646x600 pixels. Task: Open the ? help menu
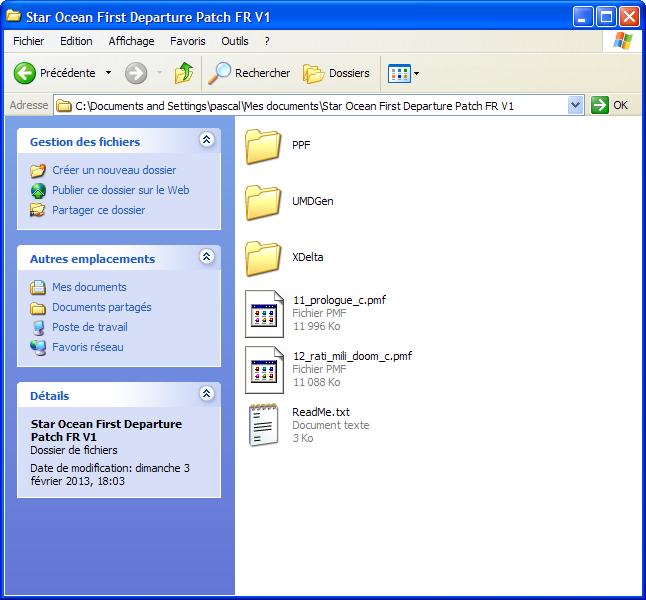(267, 41)
